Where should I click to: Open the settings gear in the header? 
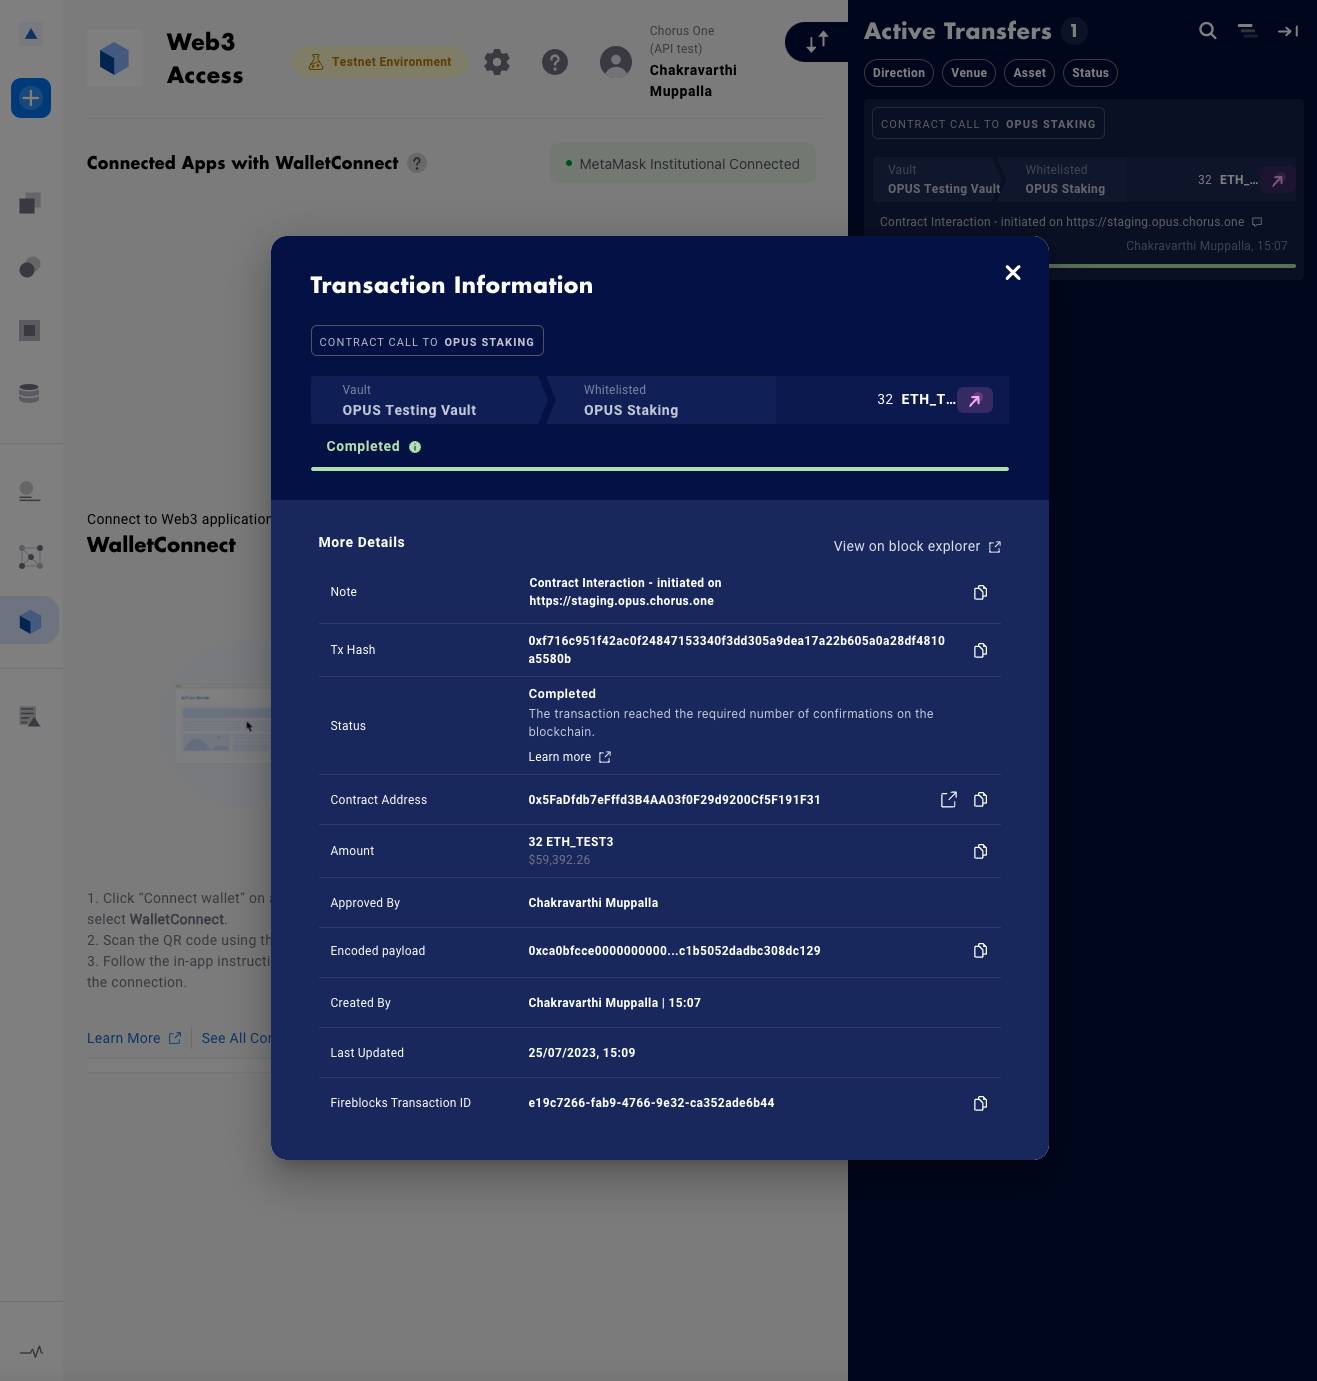(x=497, y=62)
